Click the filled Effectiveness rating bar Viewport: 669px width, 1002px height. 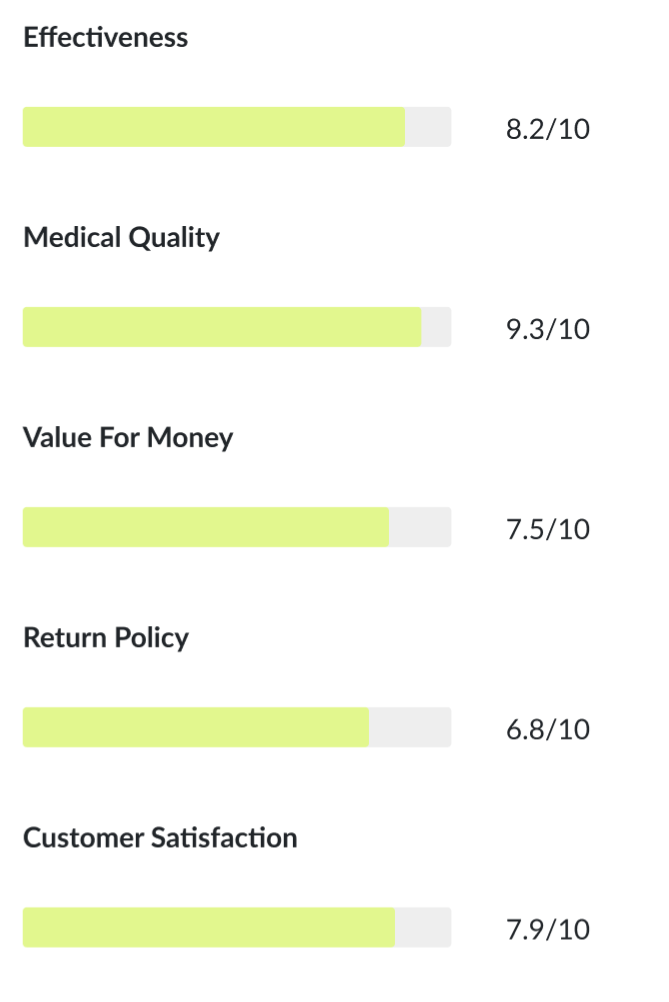click(213, 127)
